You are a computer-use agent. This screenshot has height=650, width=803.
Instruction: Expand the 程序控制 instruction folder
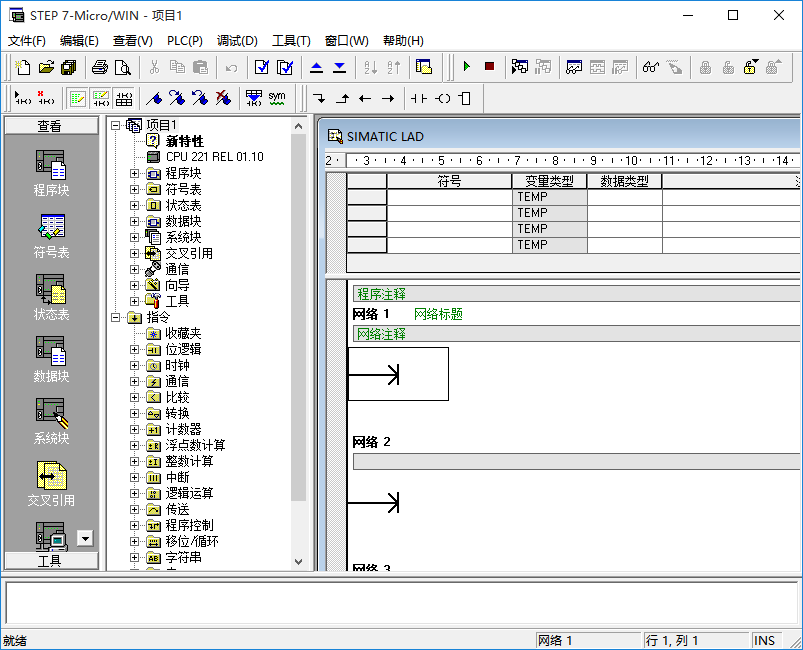click(x=134, y=526)
